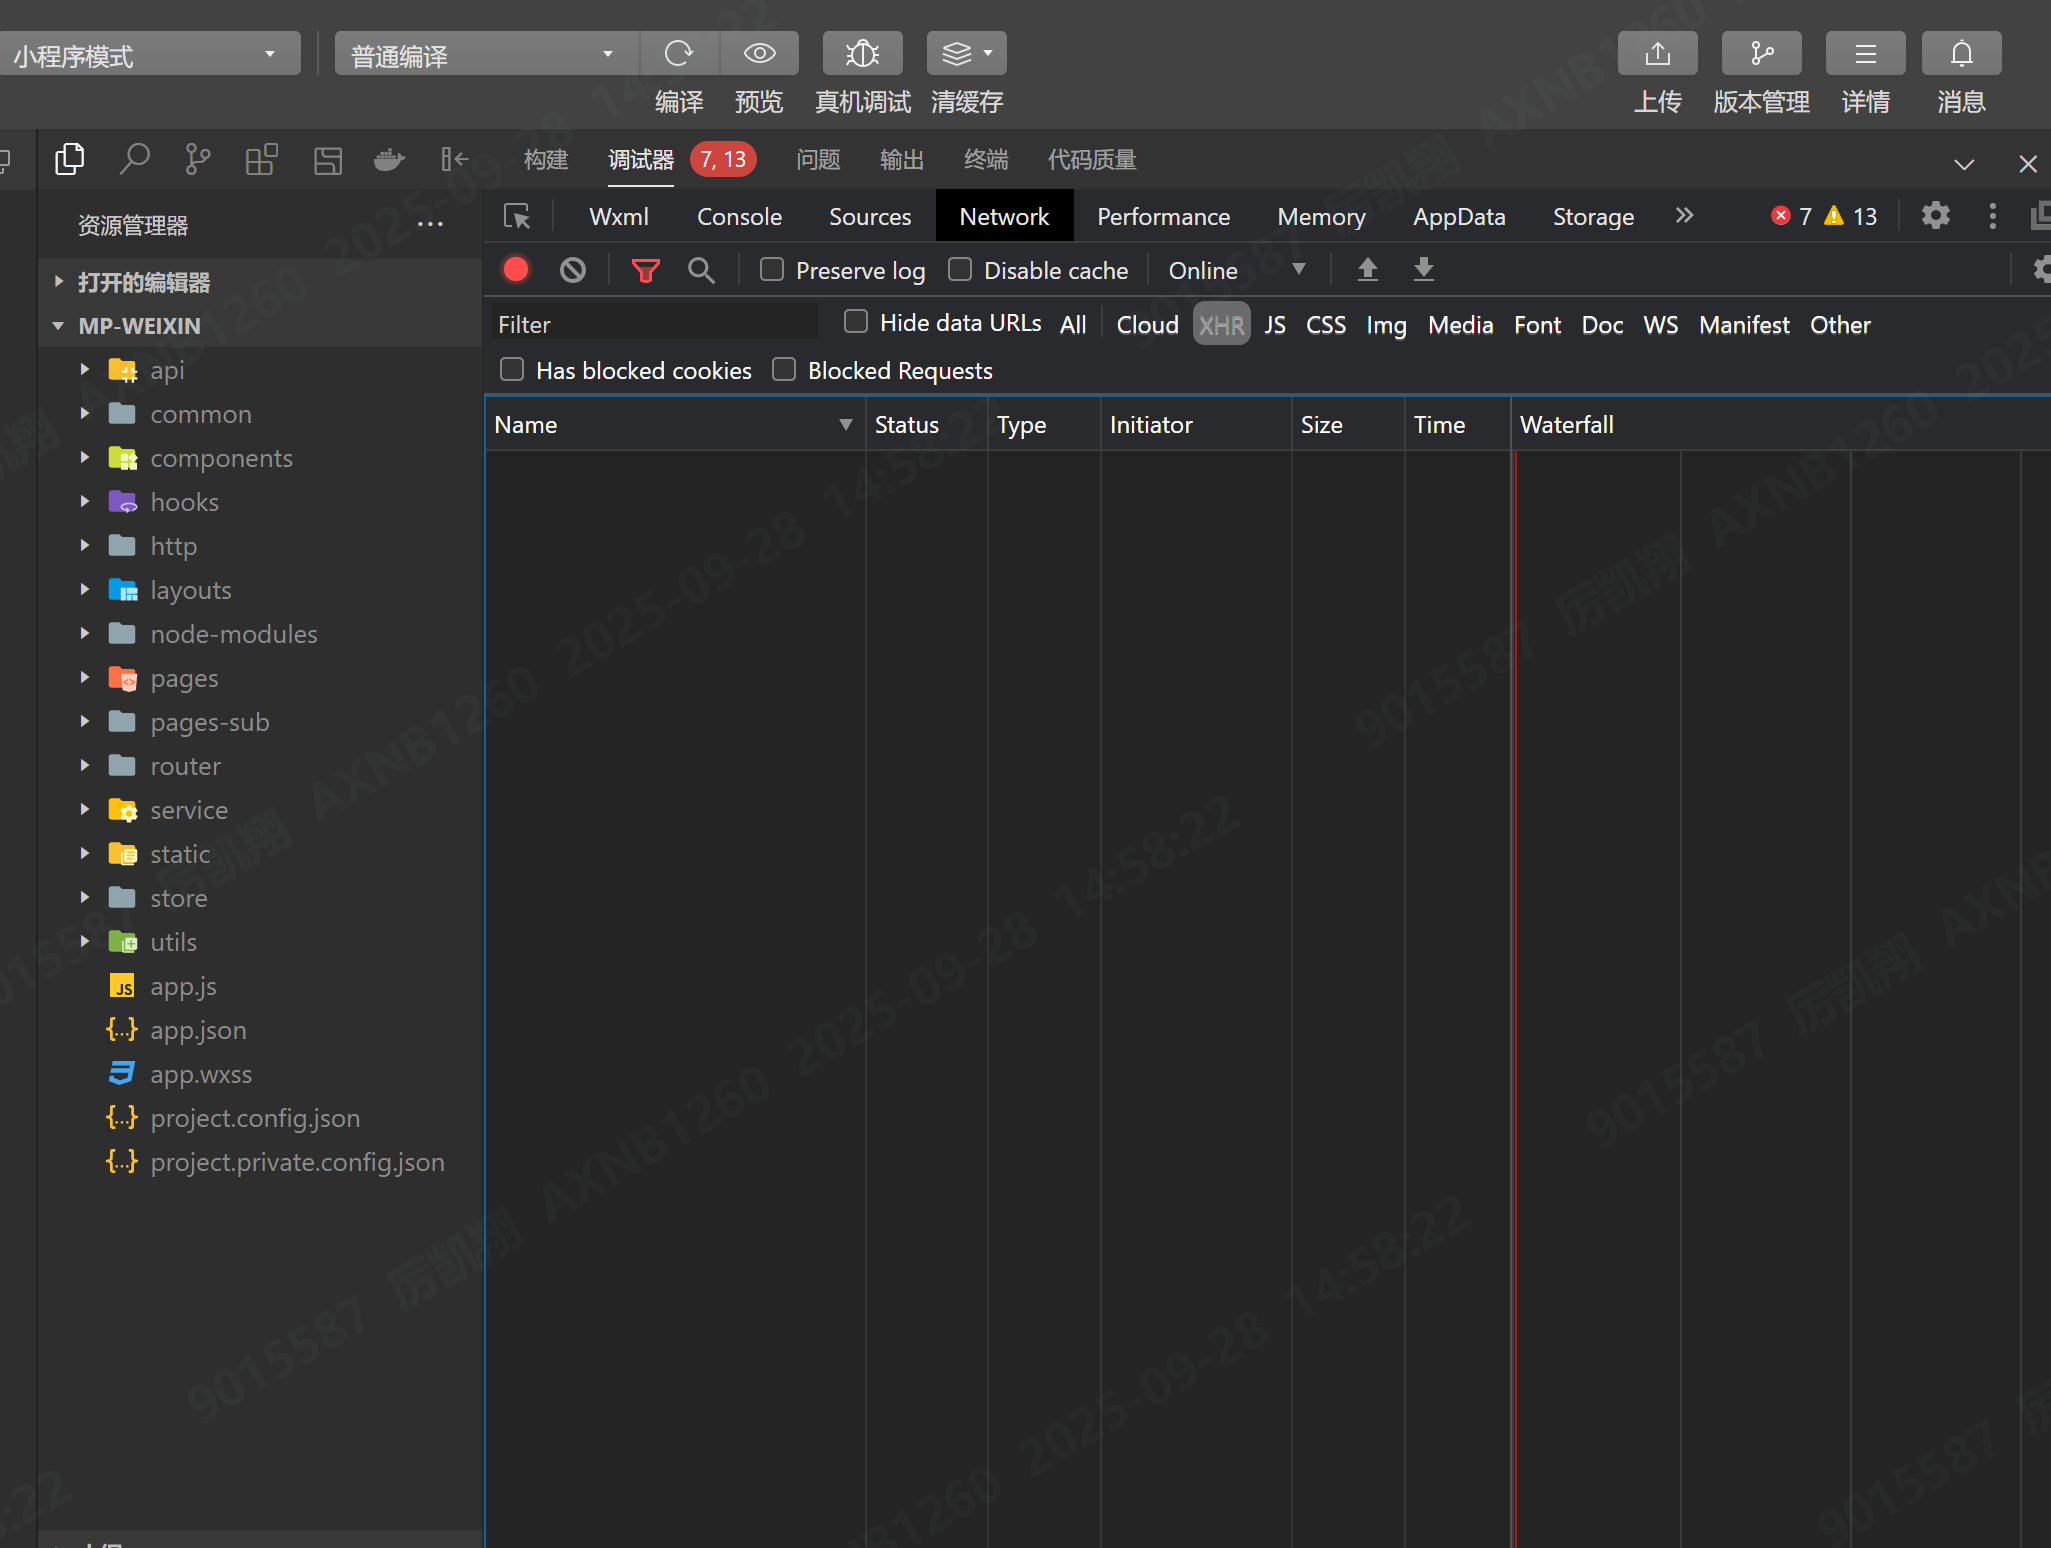Click the network Filter text field
The image size is (2051, 1548).
point(655,324)
